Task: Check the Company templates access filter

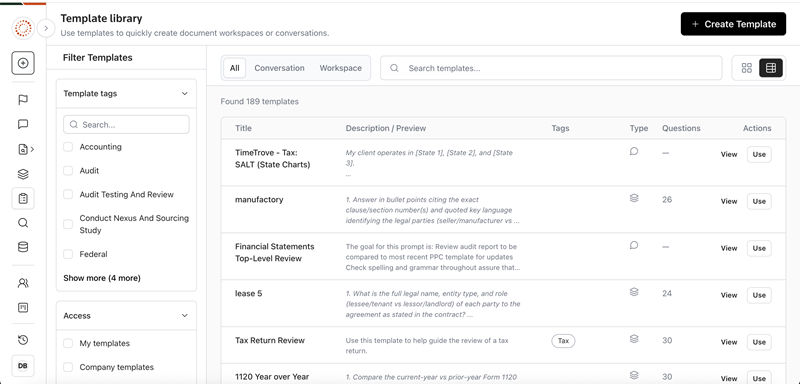Action: [68, 367]
